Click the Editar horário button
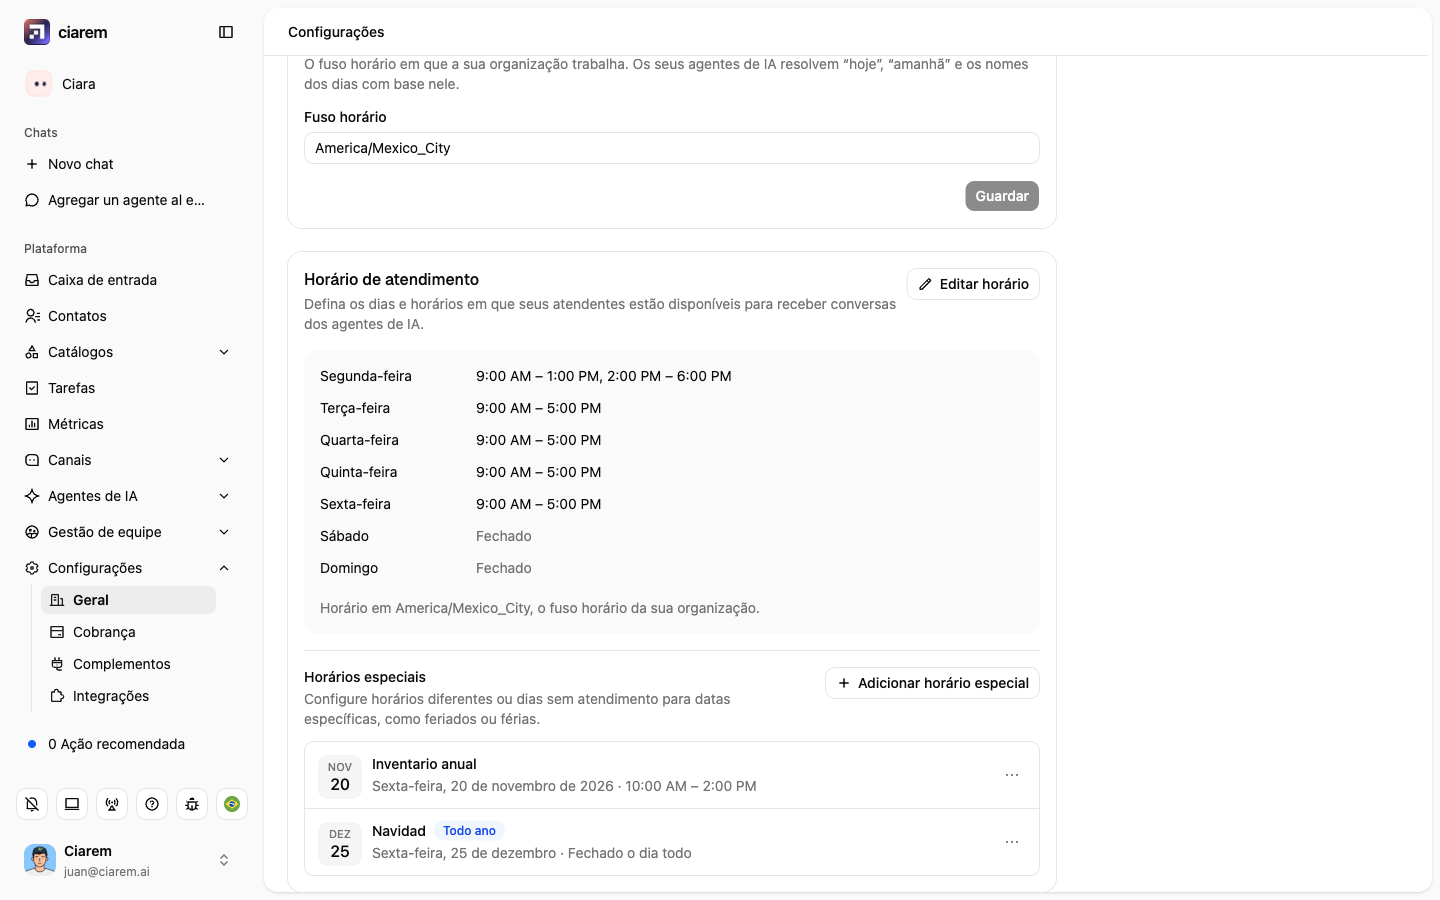Screen dimensions: 1440x900 coord(973,284)
